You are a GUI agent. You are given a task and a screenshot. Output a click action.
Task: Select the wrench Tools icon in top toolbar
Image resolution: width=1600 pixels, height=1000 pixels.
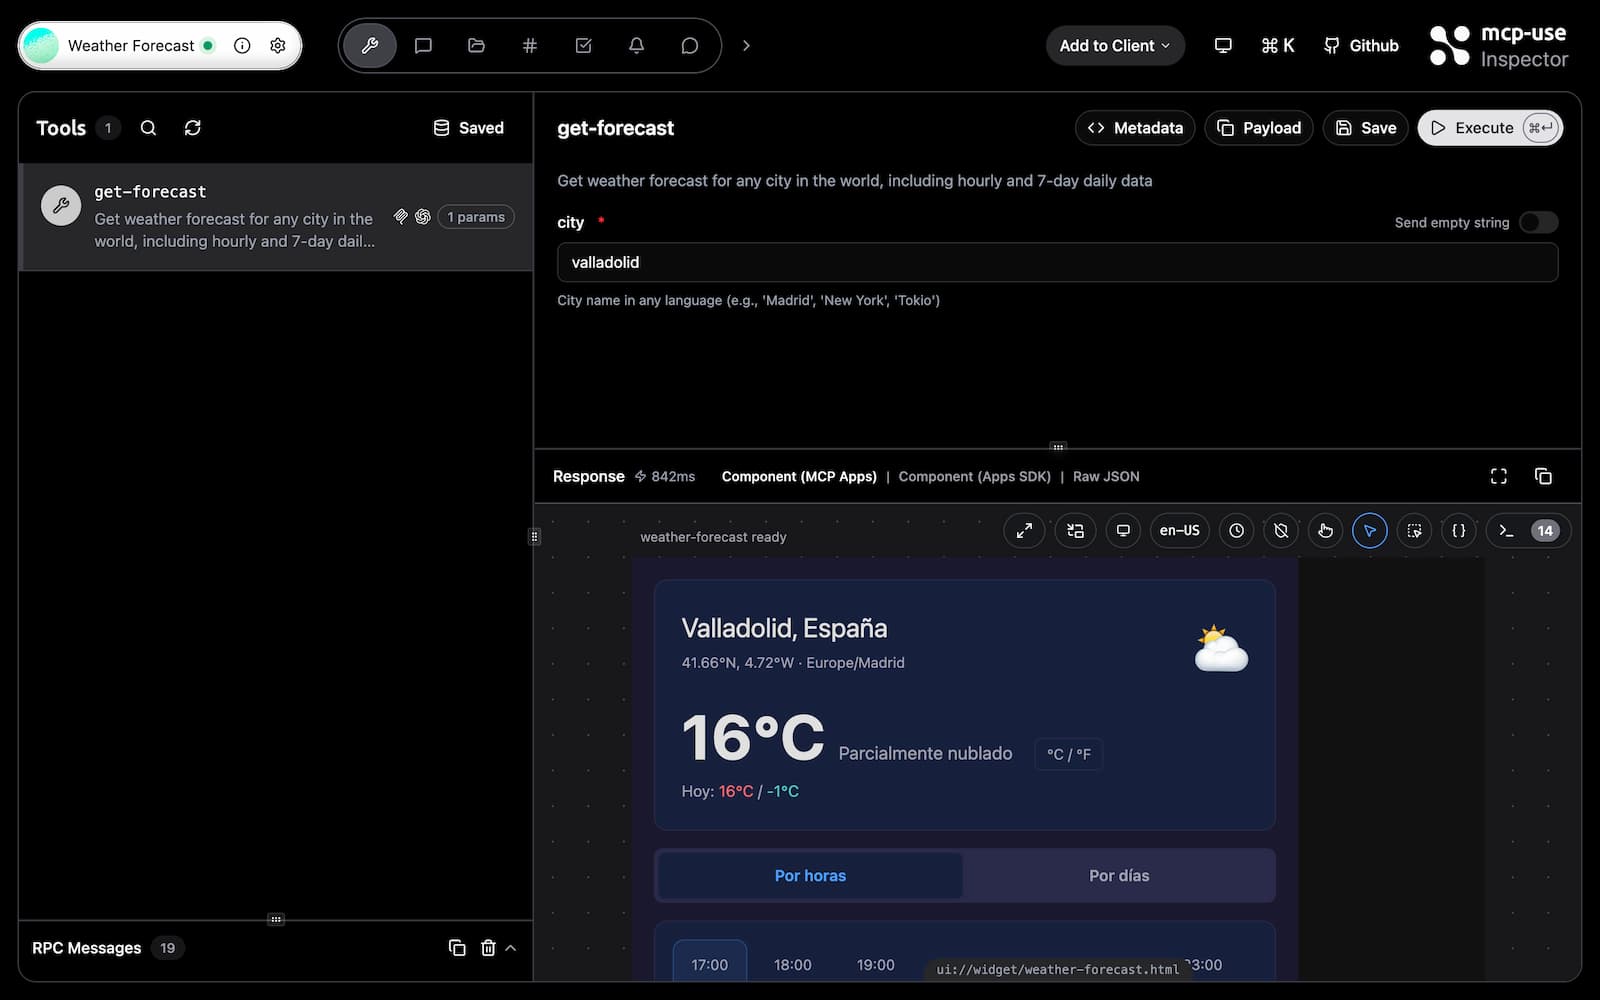tap(369, 45)
